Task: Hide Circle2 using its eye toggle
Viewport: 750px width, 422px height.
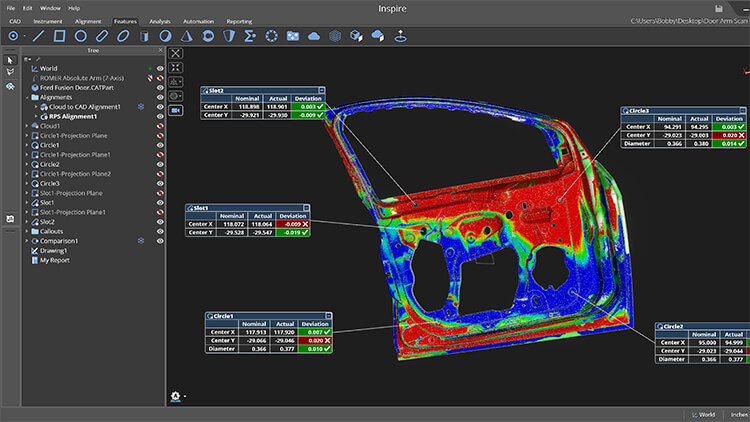Action: (160, 164)
